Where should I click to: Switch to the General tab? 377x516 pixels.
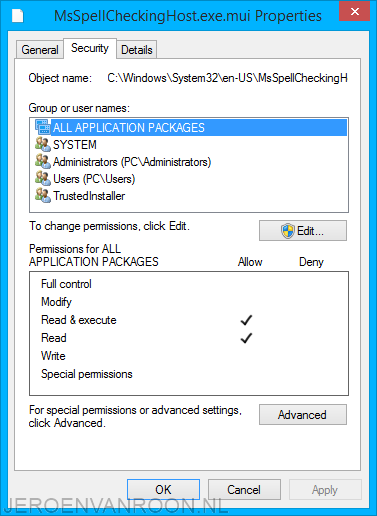[x=40, y=50]
